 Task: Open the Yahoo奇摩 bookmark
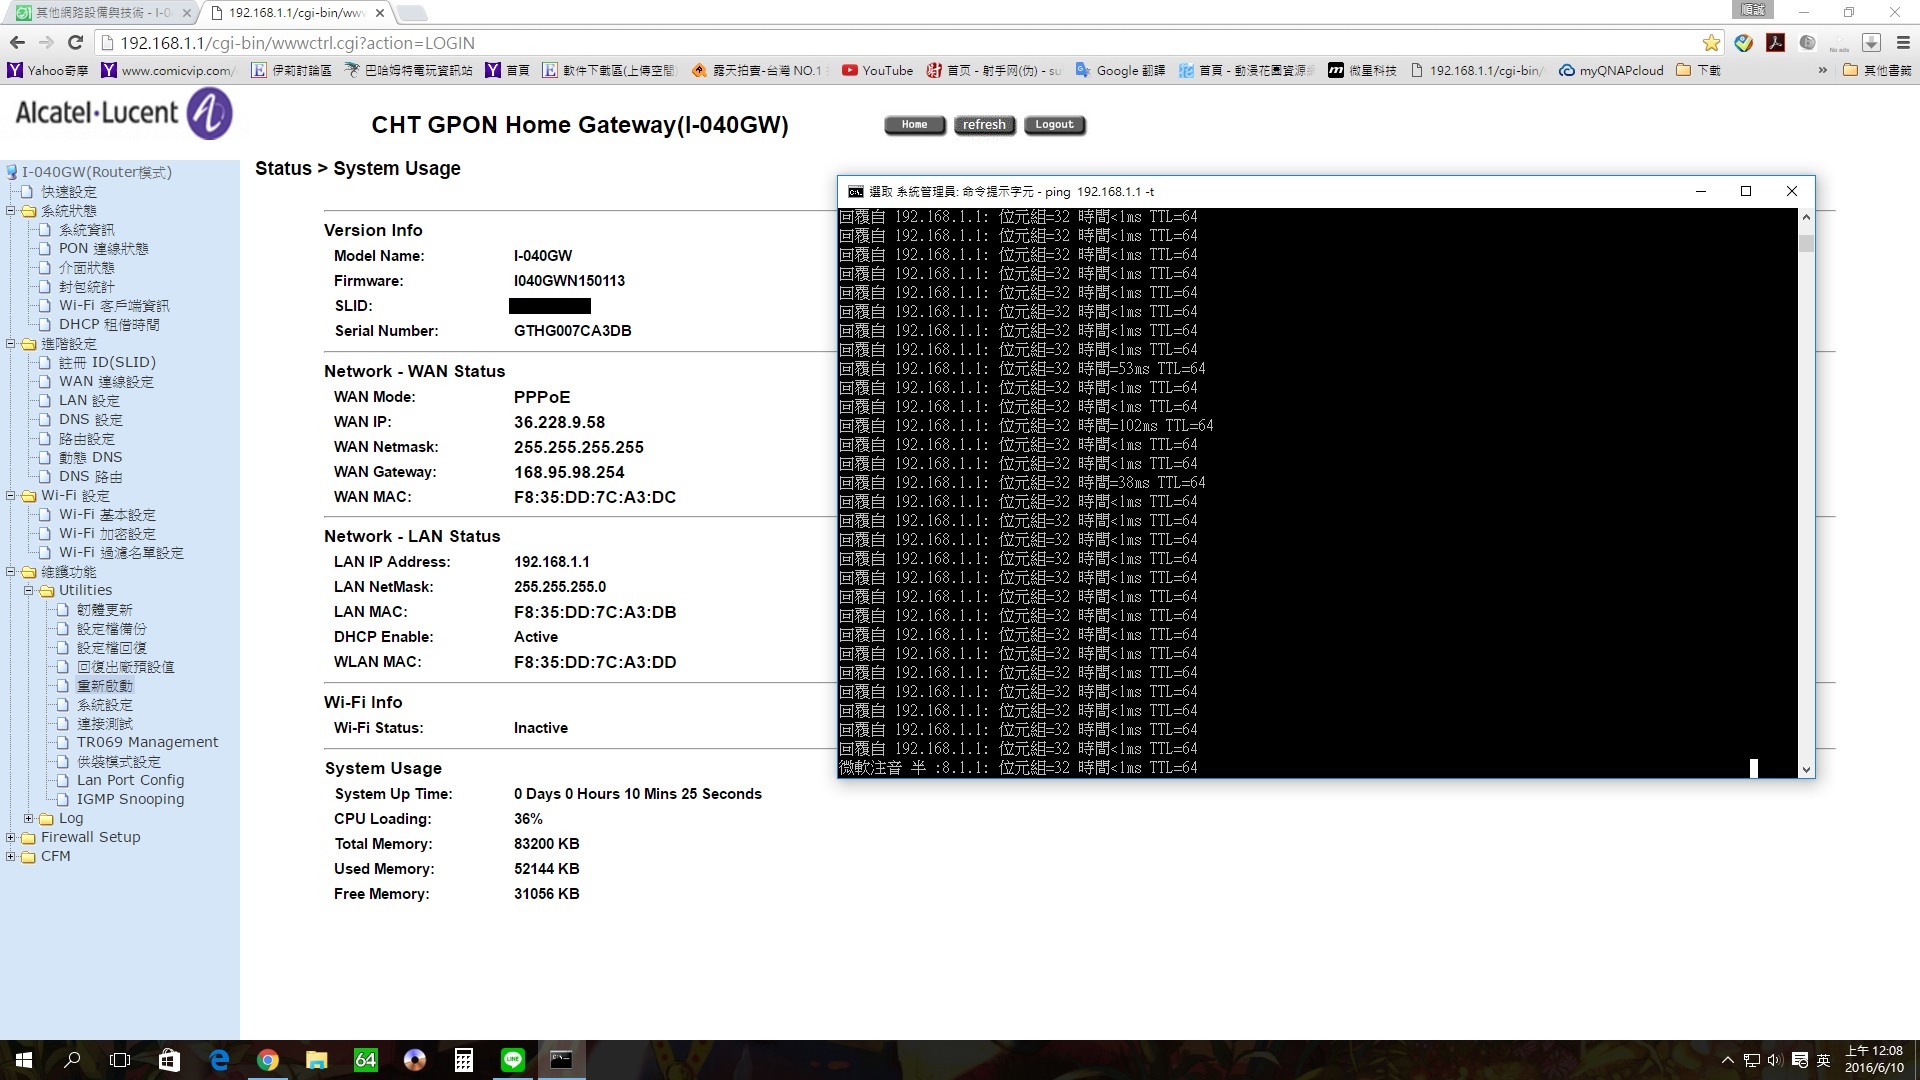pos(48,70)
